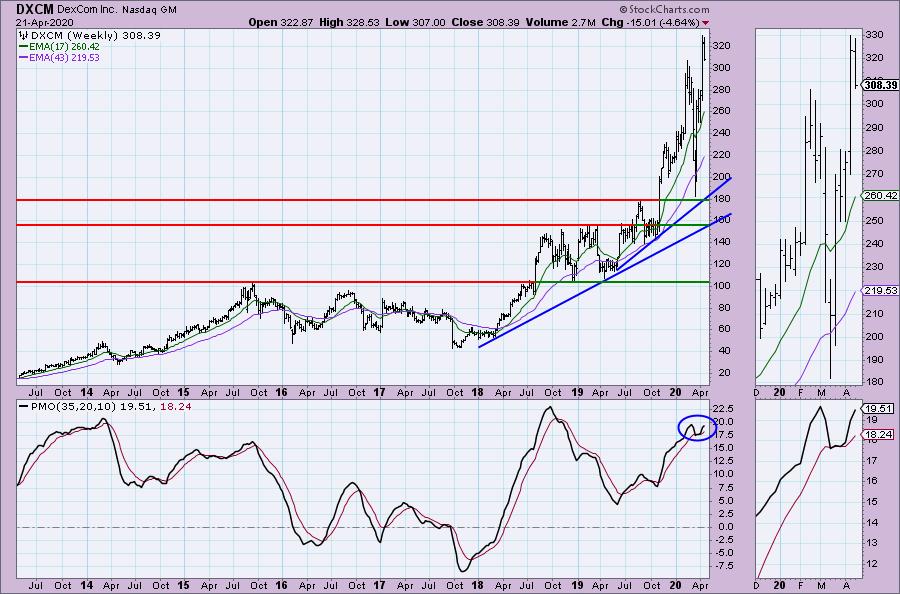Image resolution: width=900 pixels, height=594 pixels.
Task: Click the 22.5 level on PMO axis
Action: (x=722, y=409)
